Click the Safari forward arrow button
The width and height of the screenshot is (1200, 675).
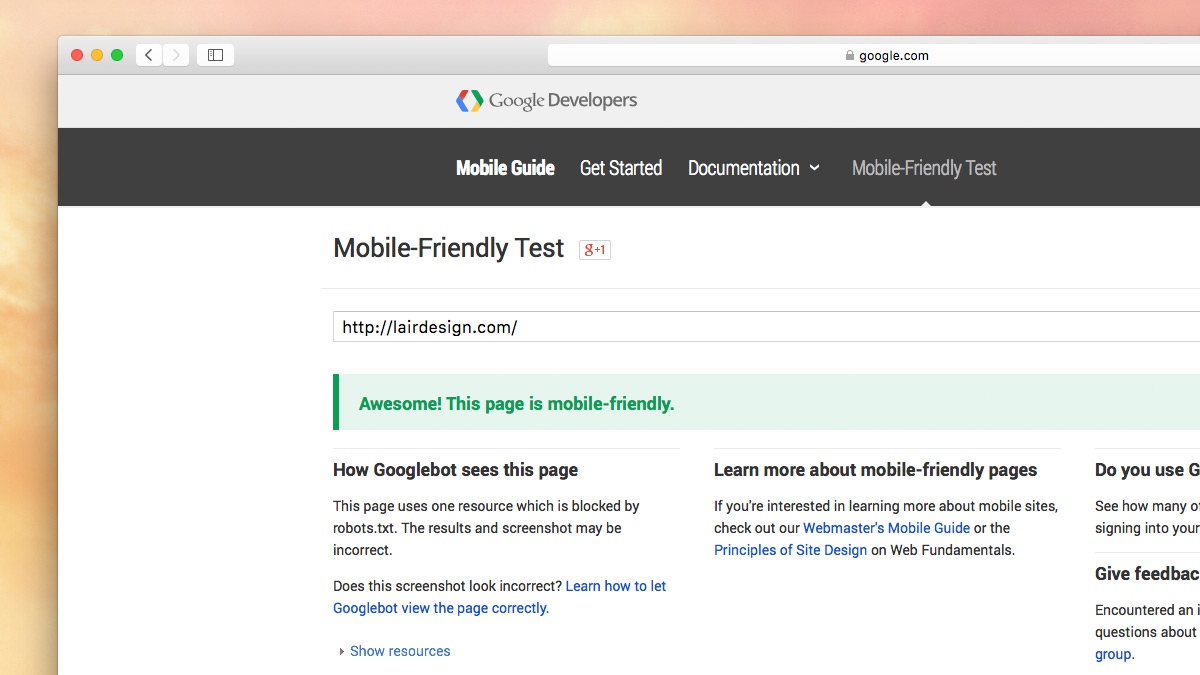tap(176, 55)
